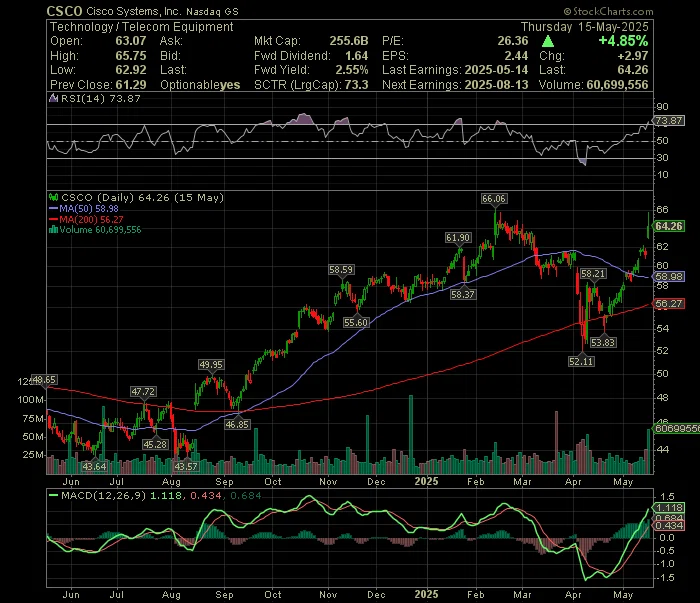
Task: Click the CSCO candlestick legend icon
Action: tap(53, 197)
